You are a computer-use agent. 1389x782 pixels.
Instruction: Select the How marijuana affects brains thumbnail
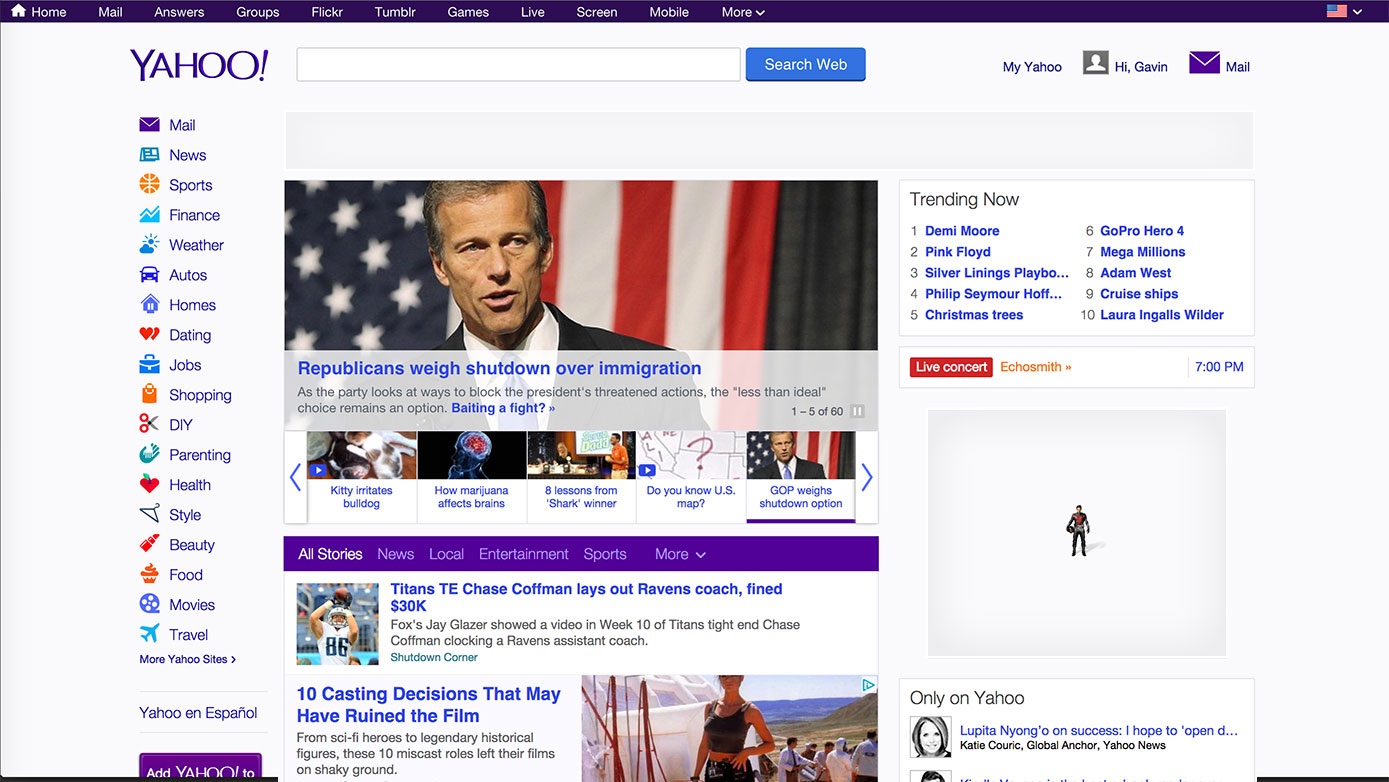point(471,477)
